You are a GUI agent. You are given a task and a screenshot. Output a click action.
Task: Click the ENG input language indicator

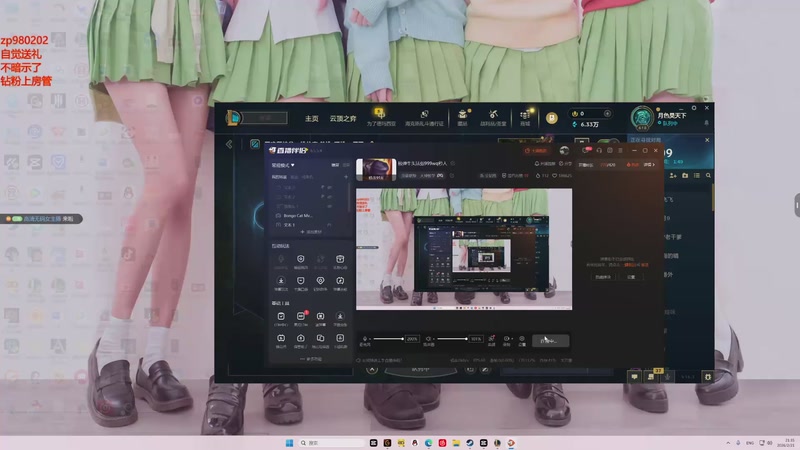click(749, 442)
